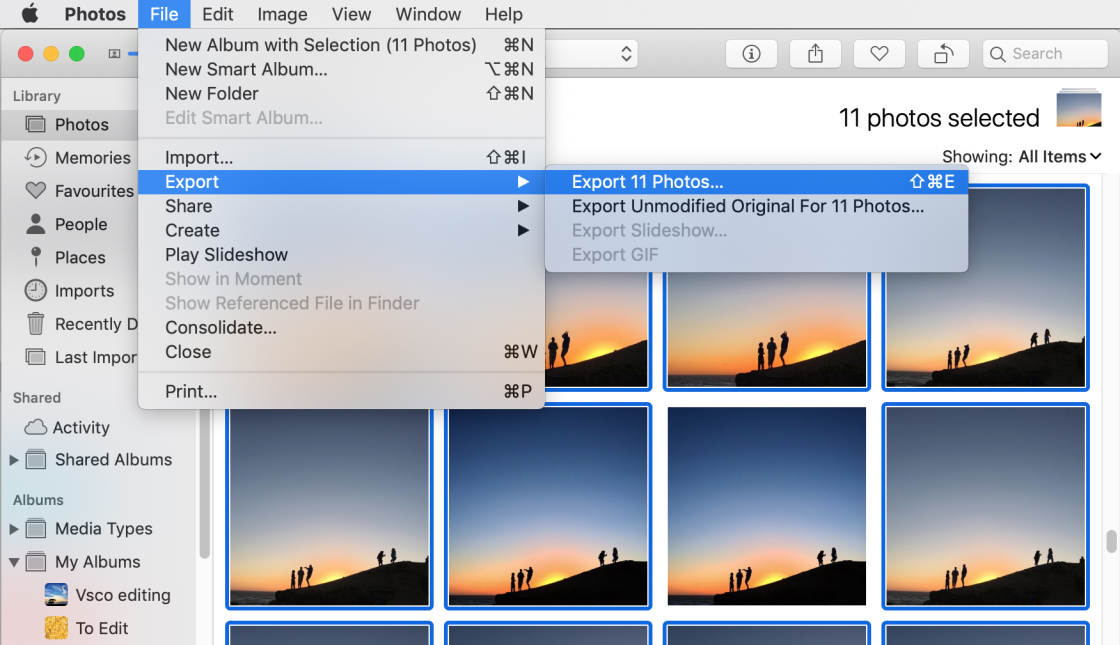This screenshot has height=645, width=1120.
Task: Choose Export Unmodified Original For 11 Photos
Action: pyautogui.click(x=756, y=206)
